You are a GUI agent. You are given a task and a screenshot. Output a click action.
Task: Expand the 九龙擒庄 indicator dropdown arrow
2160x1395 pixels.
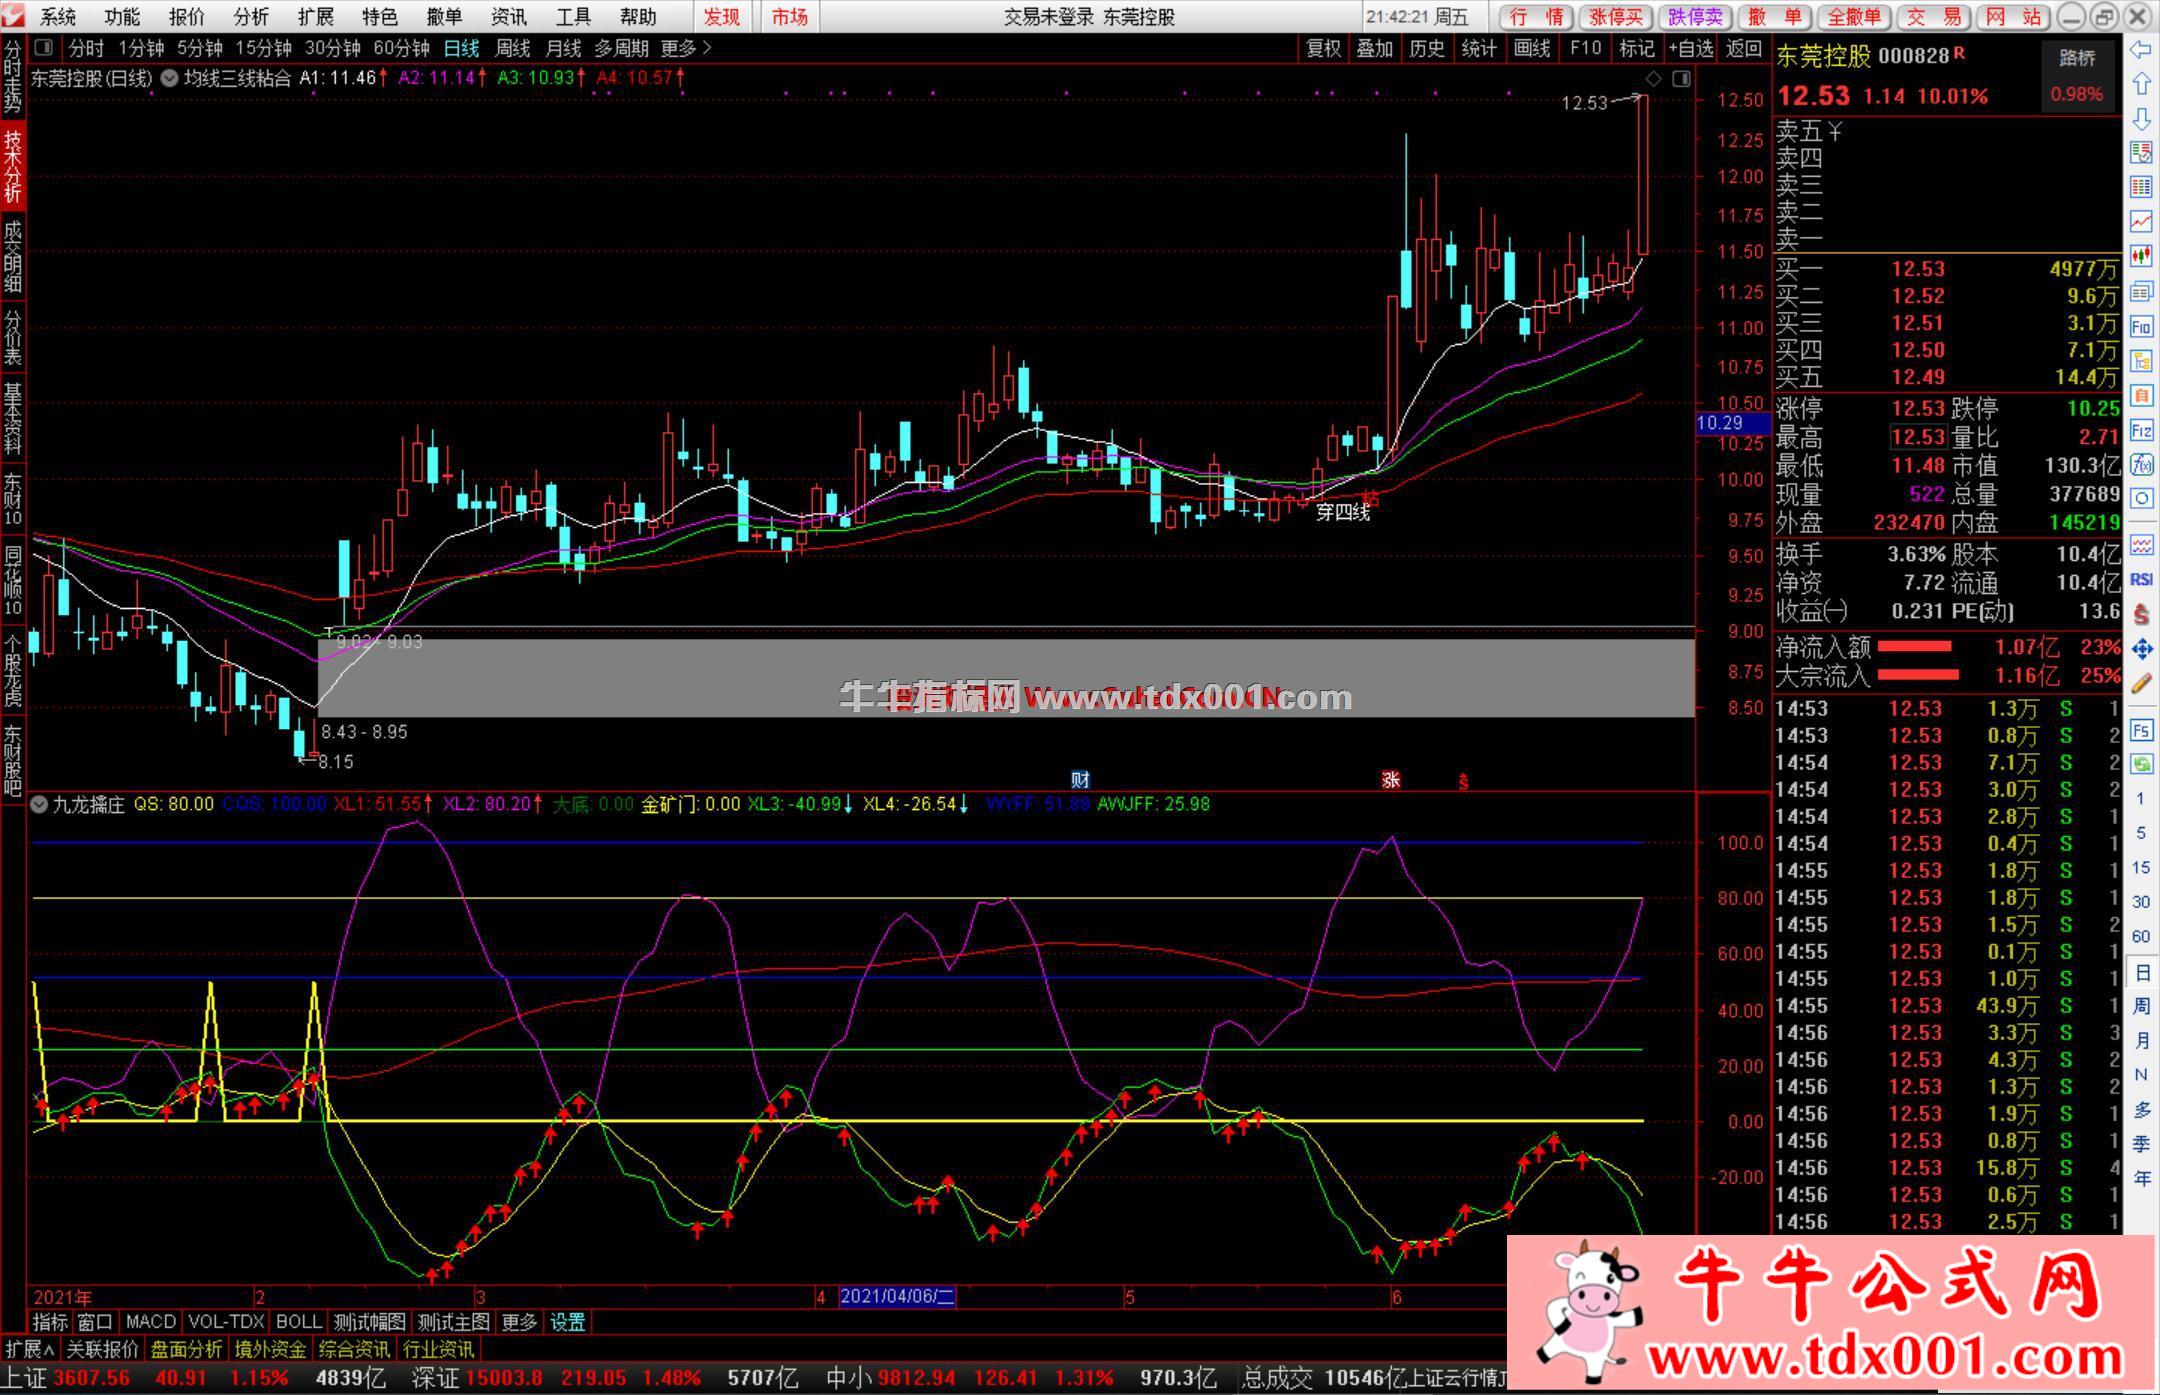click(x=40, y=804)
